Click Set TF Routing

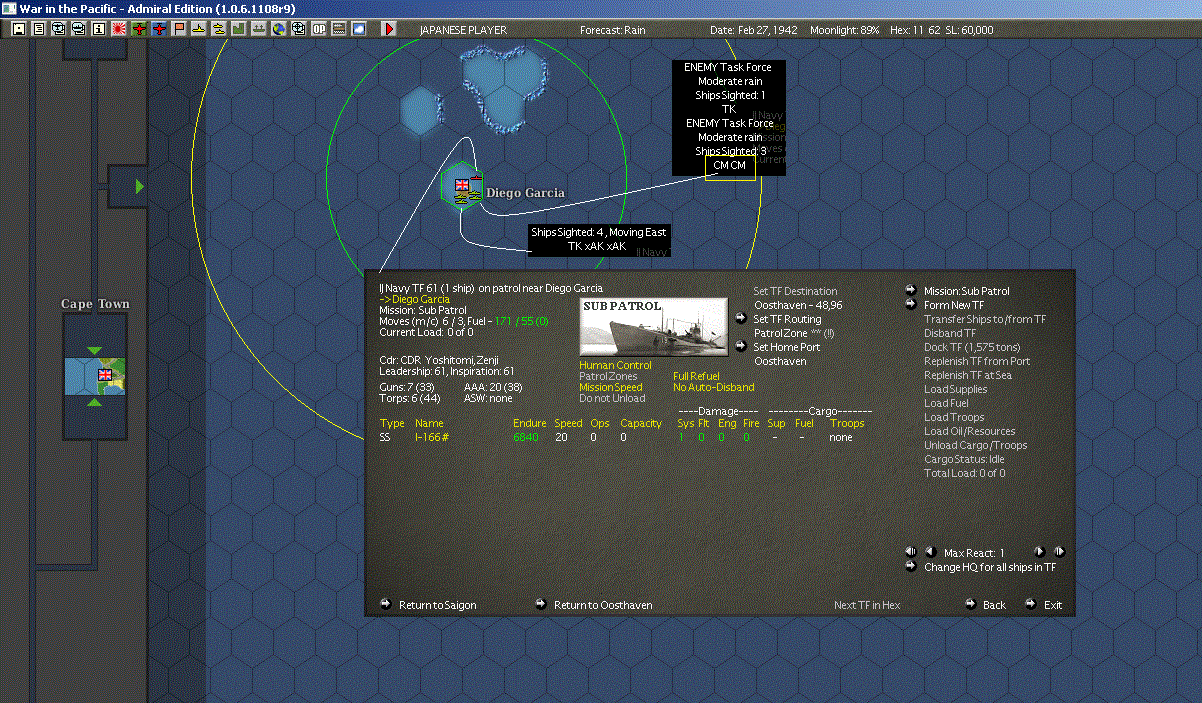click(787, 319)
